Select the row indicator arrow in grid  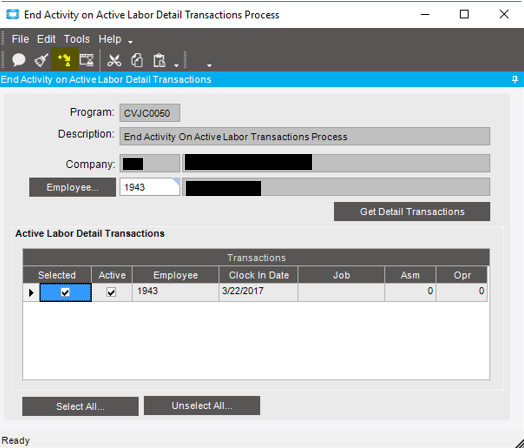(x=31, y=293)
